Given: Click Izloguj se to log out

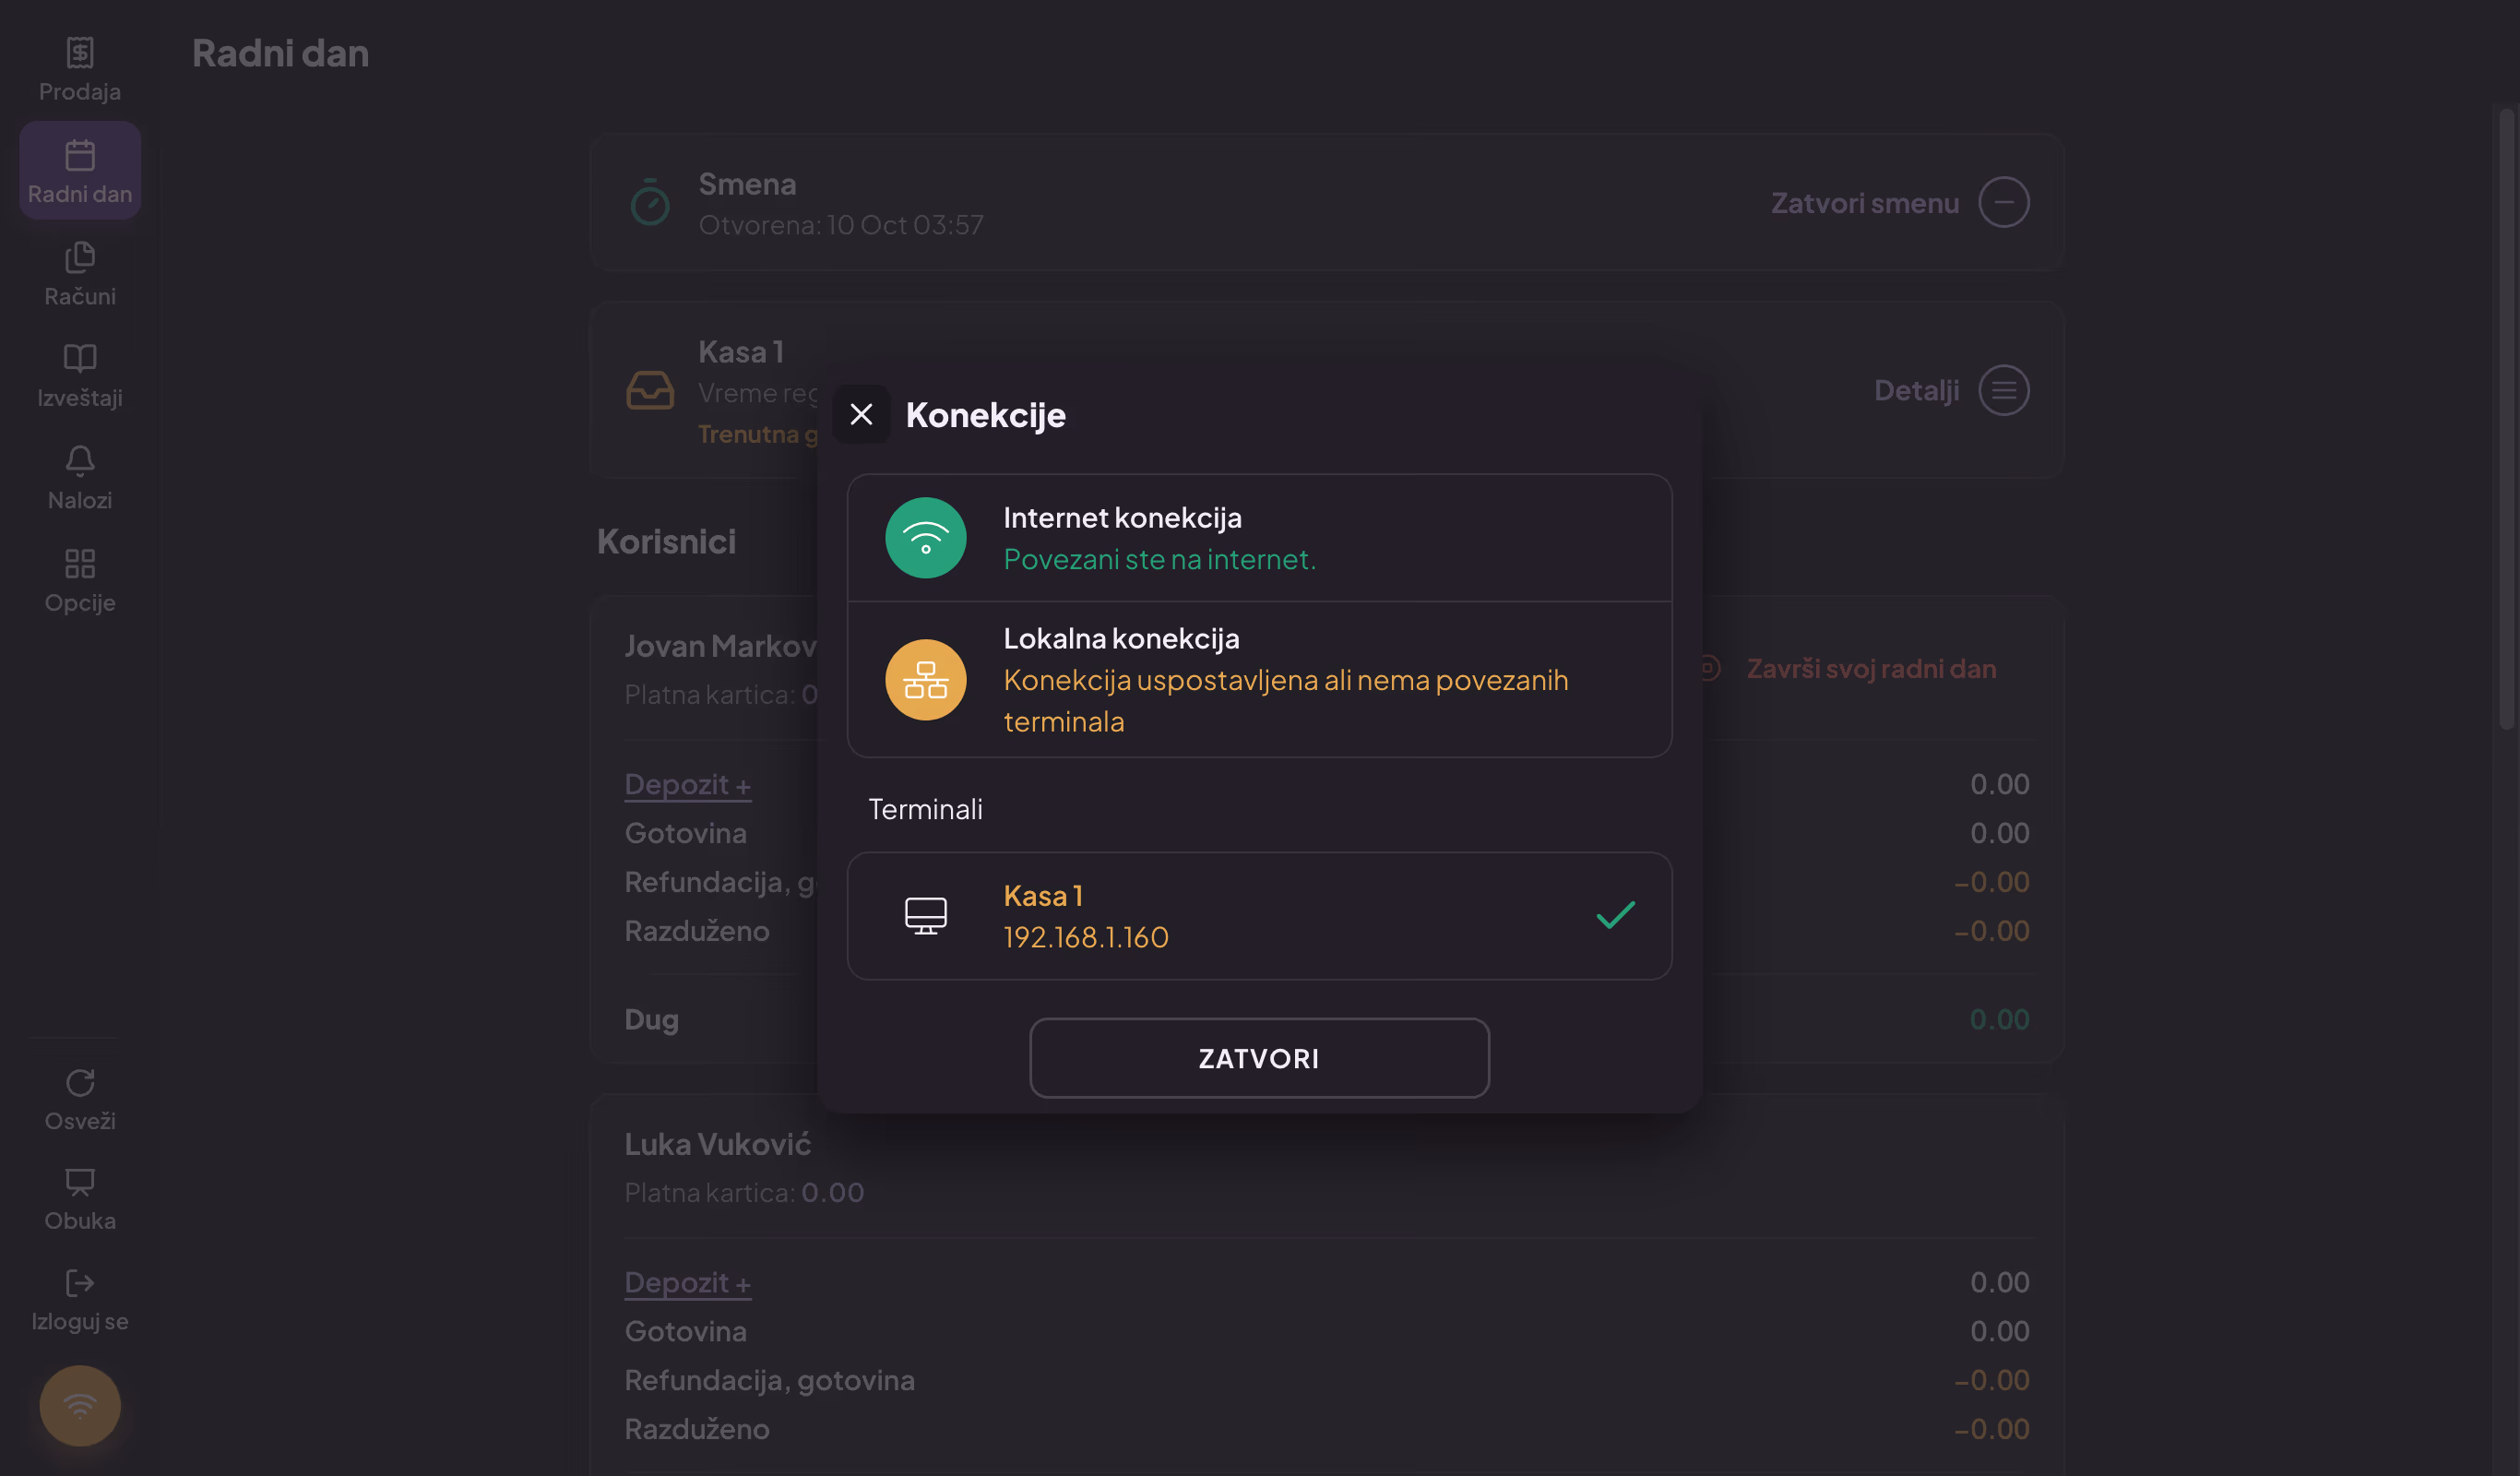Looking at the screenshot, I should pyautogui.click(x=80, y=1300).
